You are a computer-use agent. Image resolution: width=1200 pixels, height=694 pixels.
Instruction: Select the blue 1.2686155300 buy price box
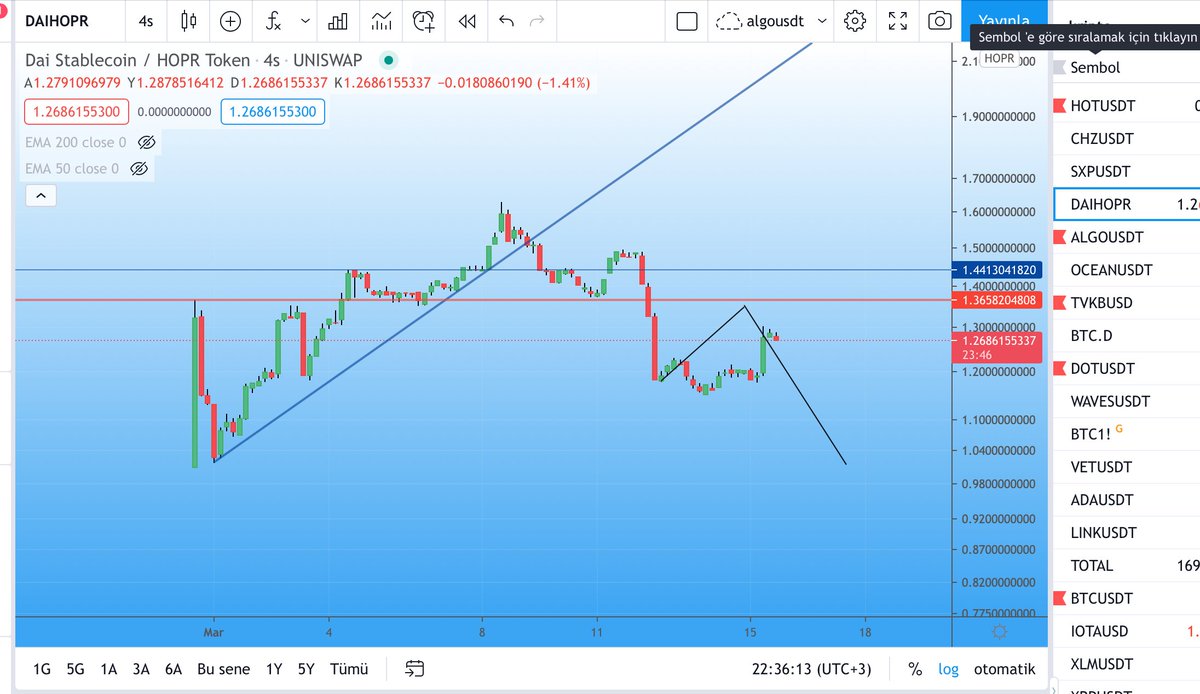[272, 112]
